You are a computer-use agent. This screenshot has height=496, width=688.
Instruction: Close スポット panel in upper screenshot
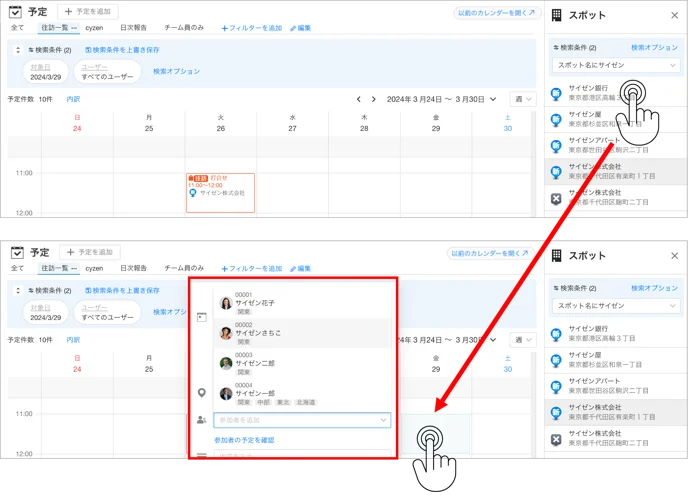tap(674, 15)
